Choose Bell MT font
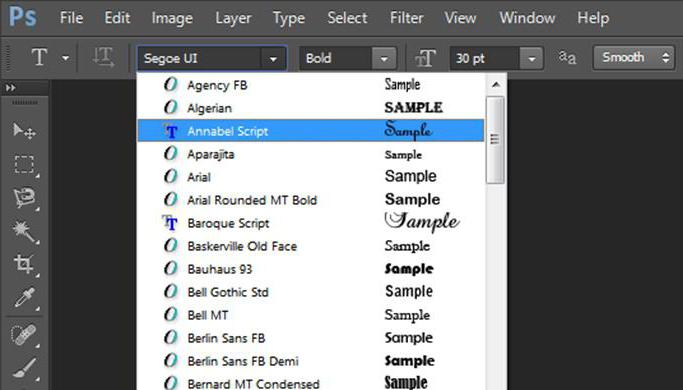 [311, 315]
